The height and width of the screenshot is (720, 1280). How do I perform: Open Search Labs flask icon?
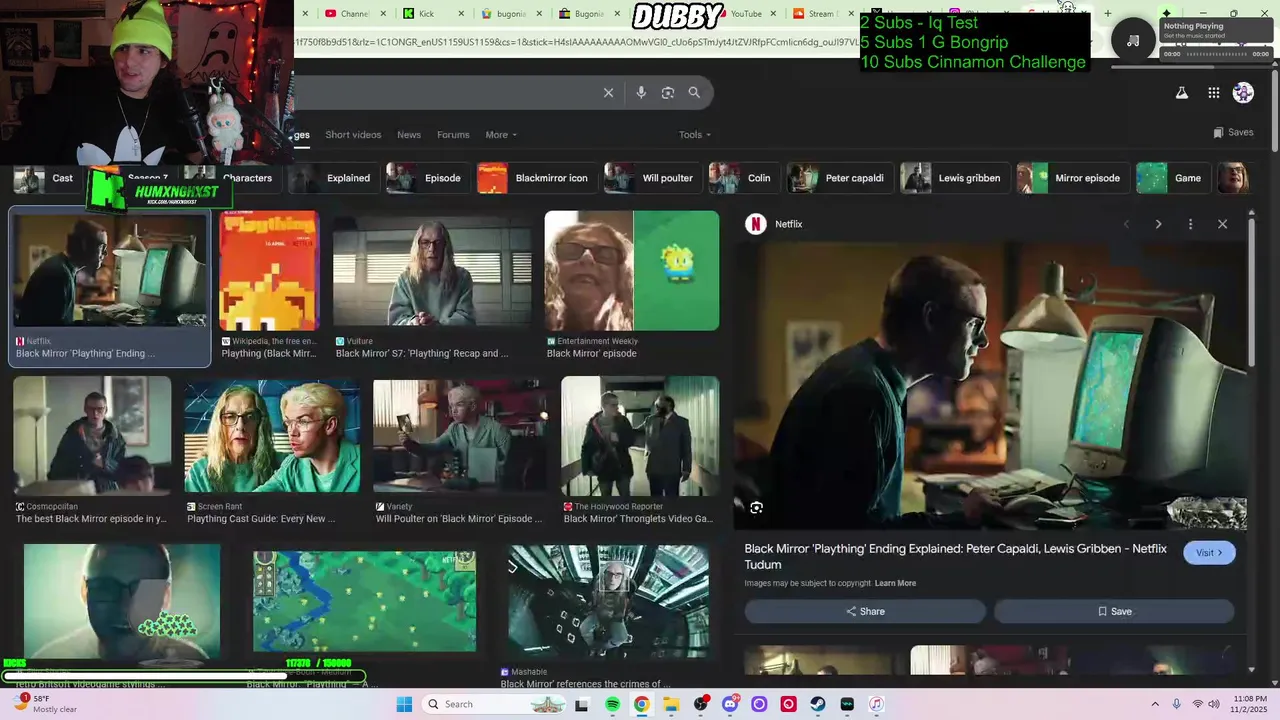(x=1181, y=93)
